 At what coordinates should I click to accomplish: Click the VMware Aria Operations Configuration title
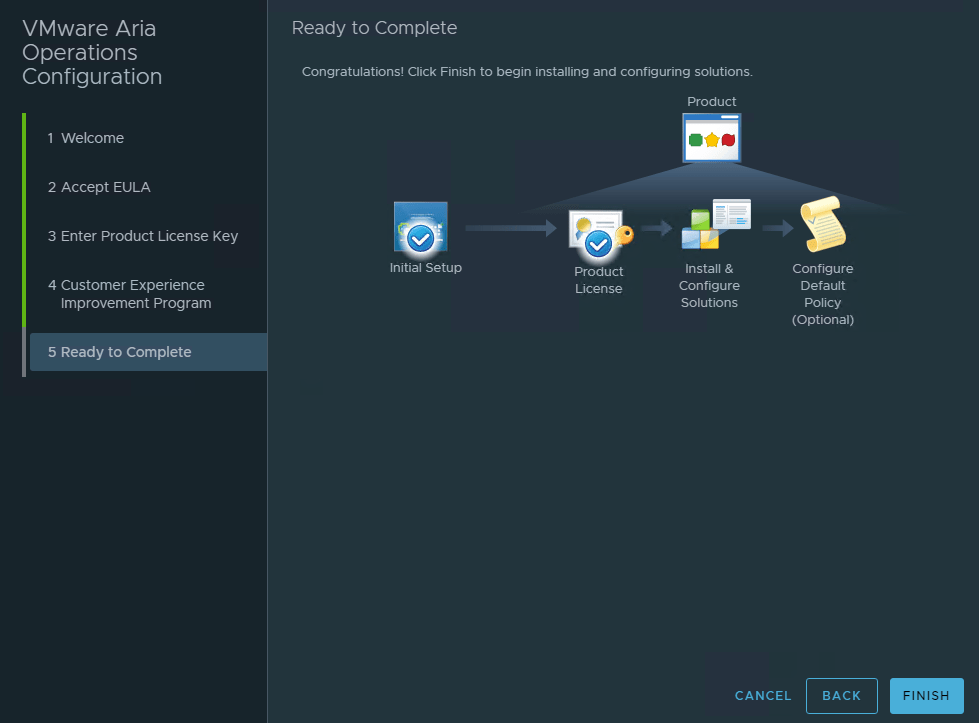[x=92, y=53]
